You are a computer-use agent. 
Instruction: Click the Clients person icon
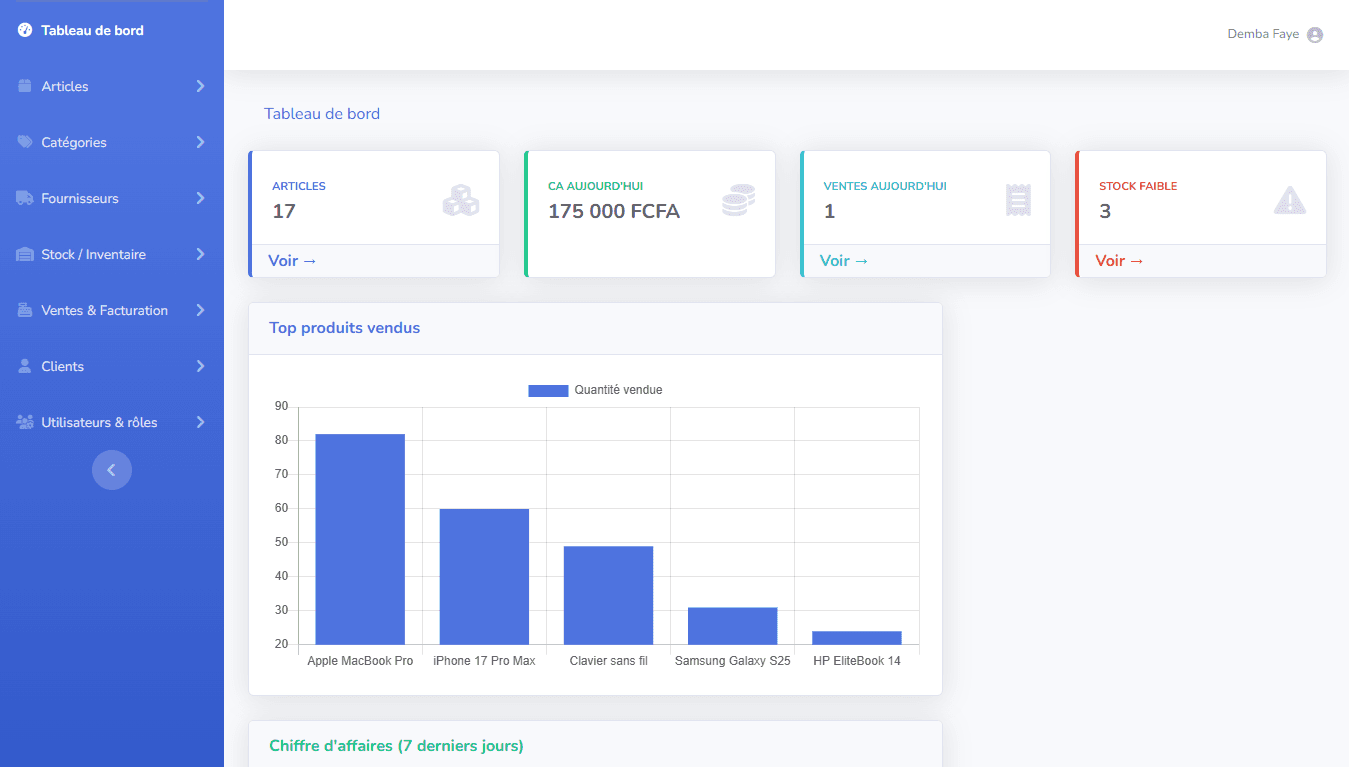tap(25, 366)
